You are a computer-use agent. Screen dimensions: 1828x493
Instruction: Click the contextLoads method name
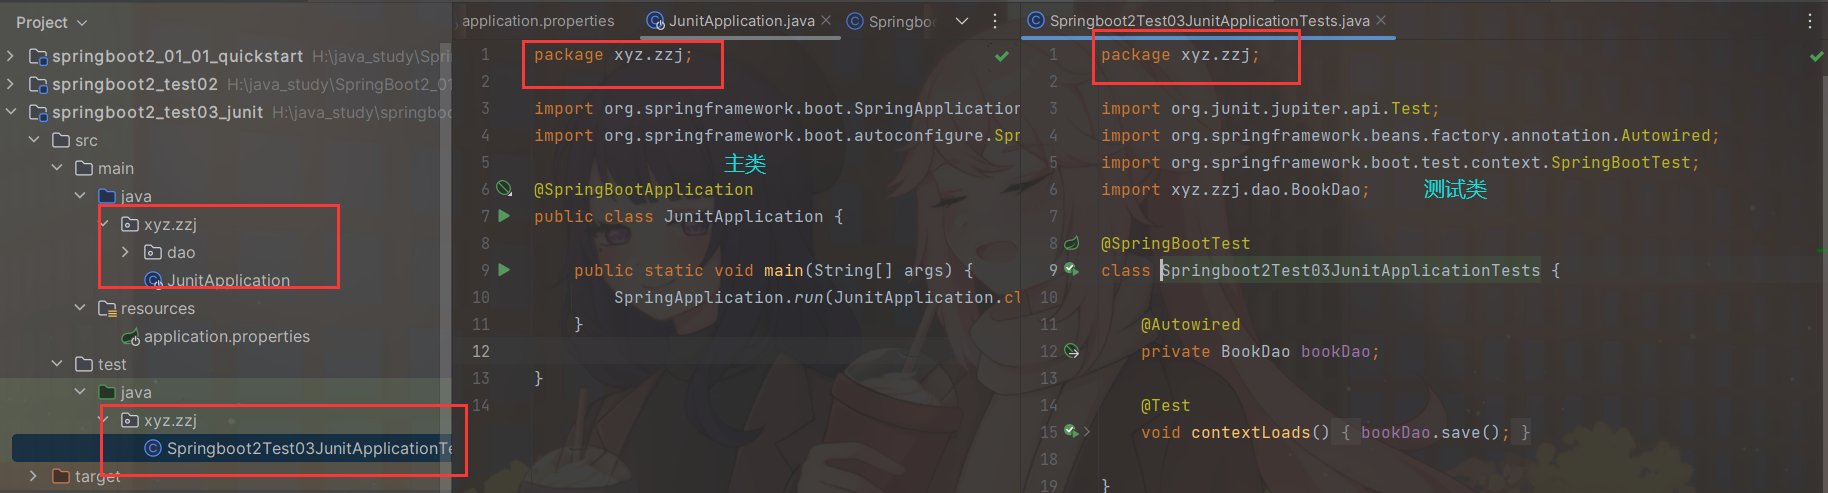[1250, 432]
